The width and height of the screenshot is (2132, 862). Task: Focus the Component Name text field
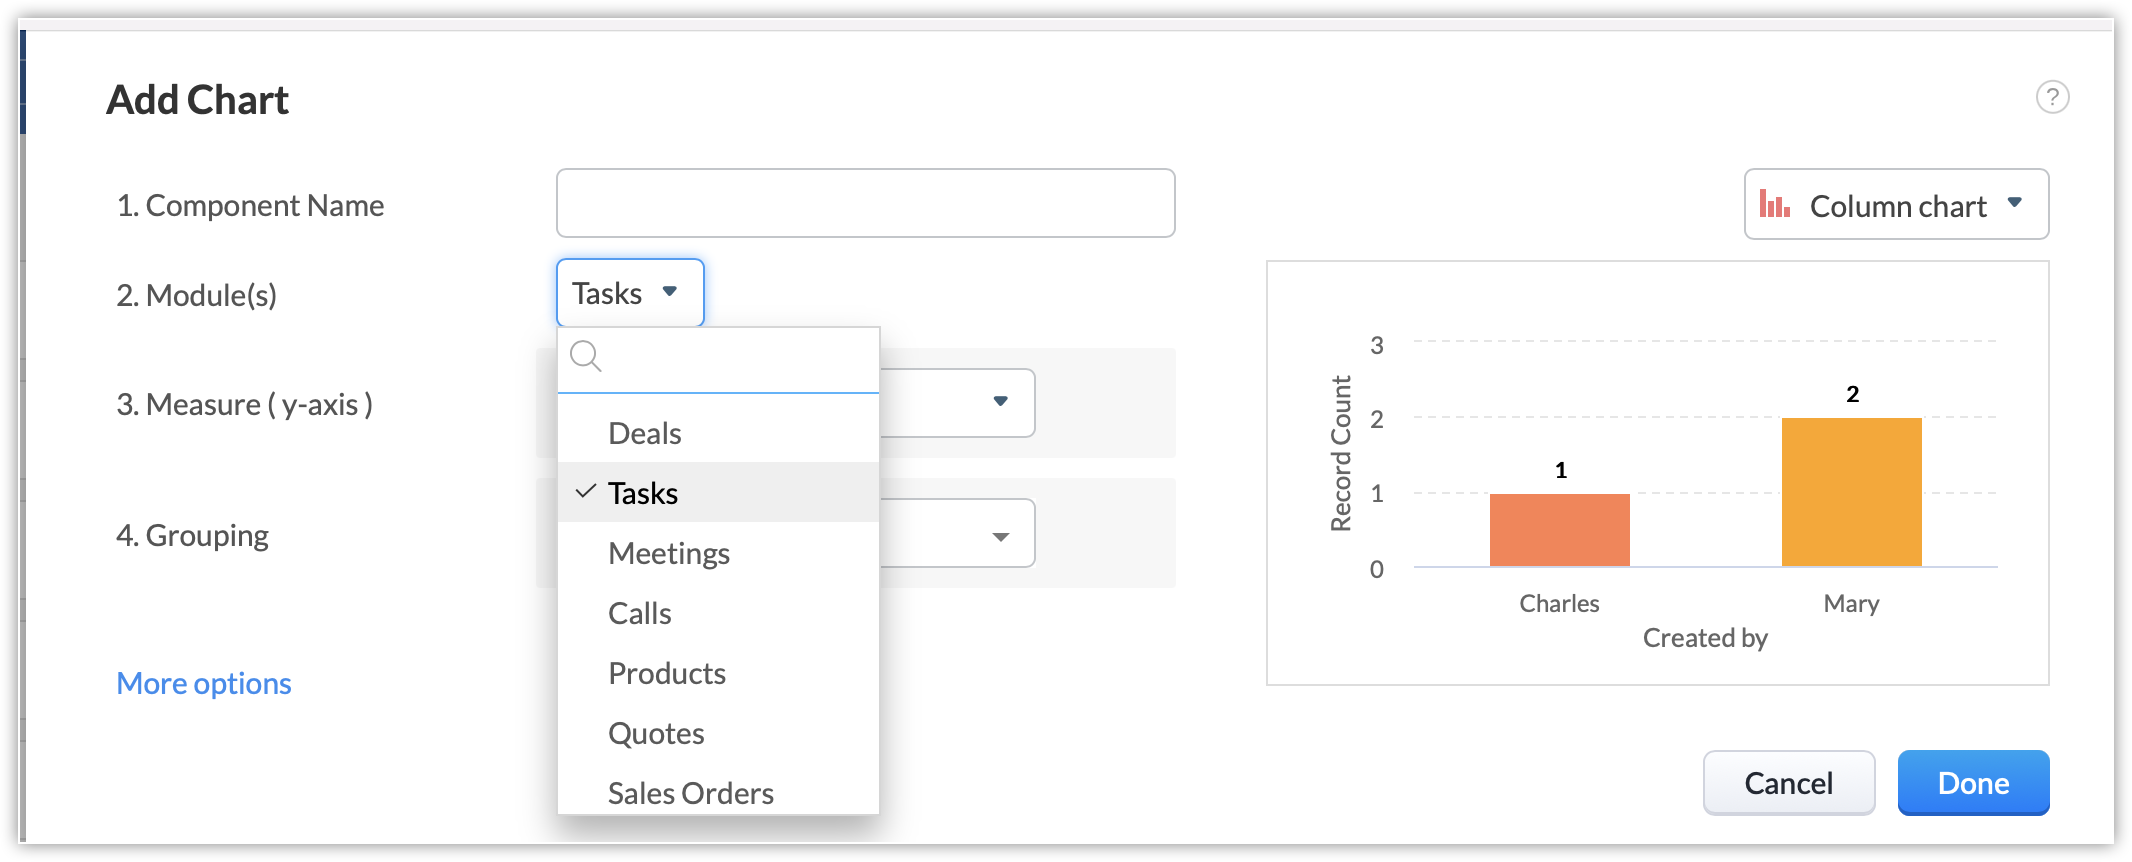click(865, 203)
